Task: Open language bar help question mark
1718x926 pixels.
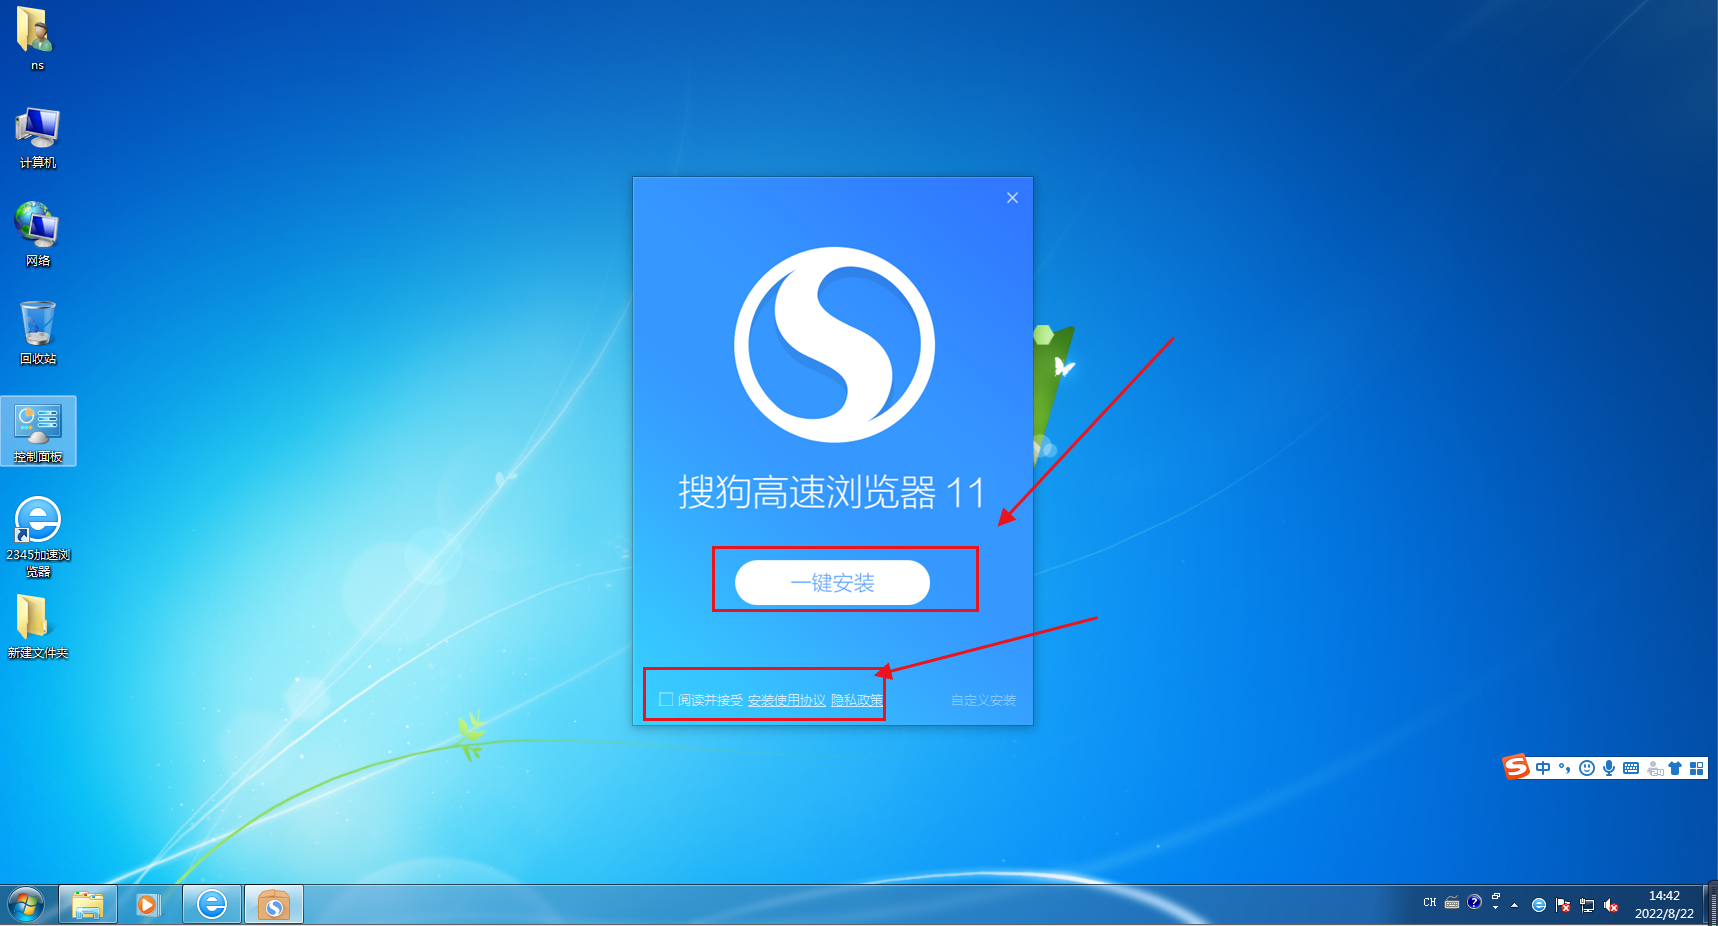Action: [x=1474, y=903]
